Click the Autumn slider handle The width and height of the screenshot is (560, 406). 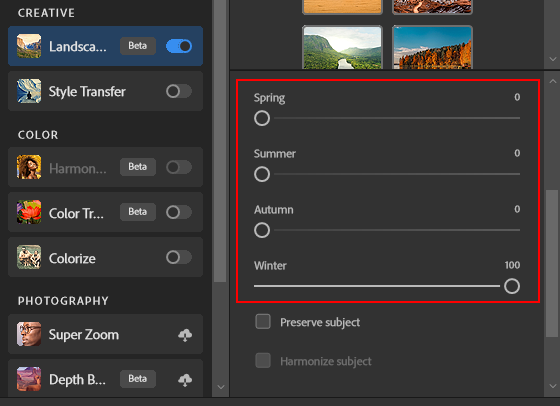262,230
